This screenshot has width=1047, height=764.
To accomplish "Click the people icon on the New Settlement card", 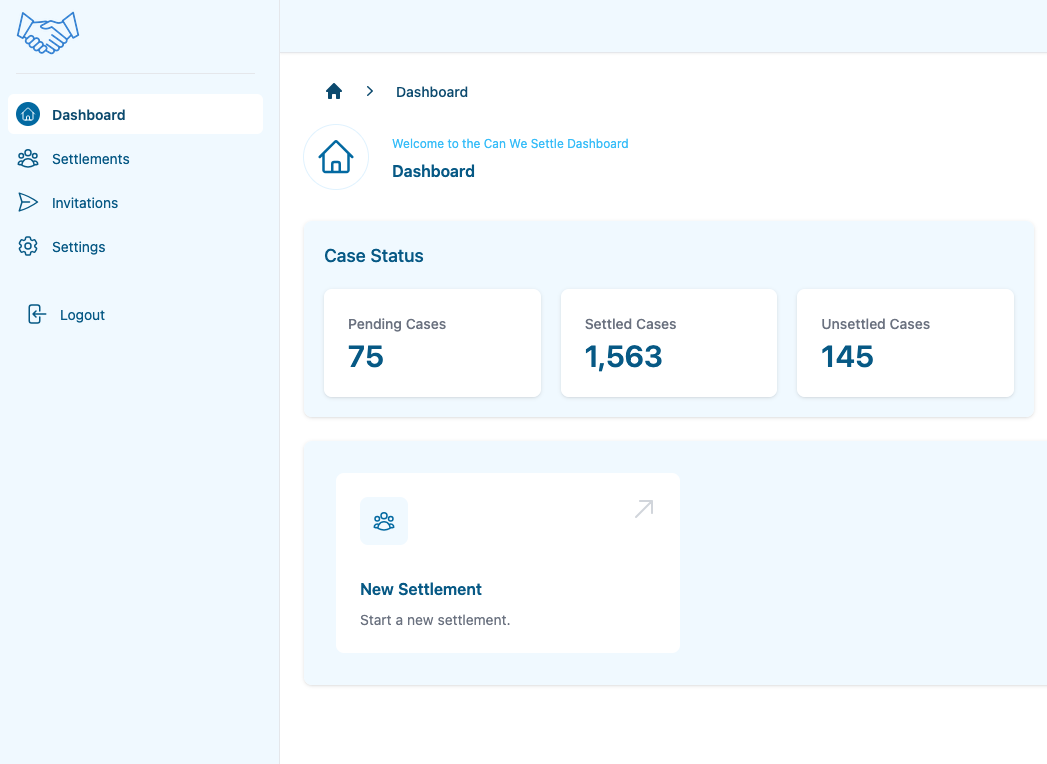I will 384,520.
